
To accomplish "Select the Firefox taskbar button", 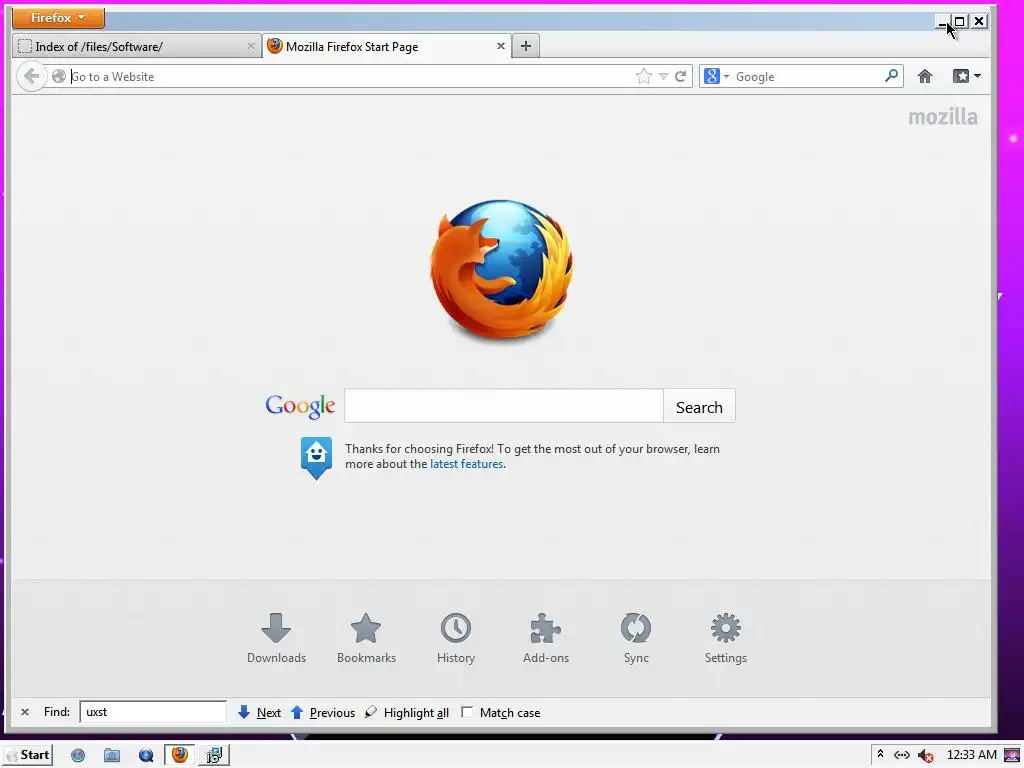I will tap(179, 755).
